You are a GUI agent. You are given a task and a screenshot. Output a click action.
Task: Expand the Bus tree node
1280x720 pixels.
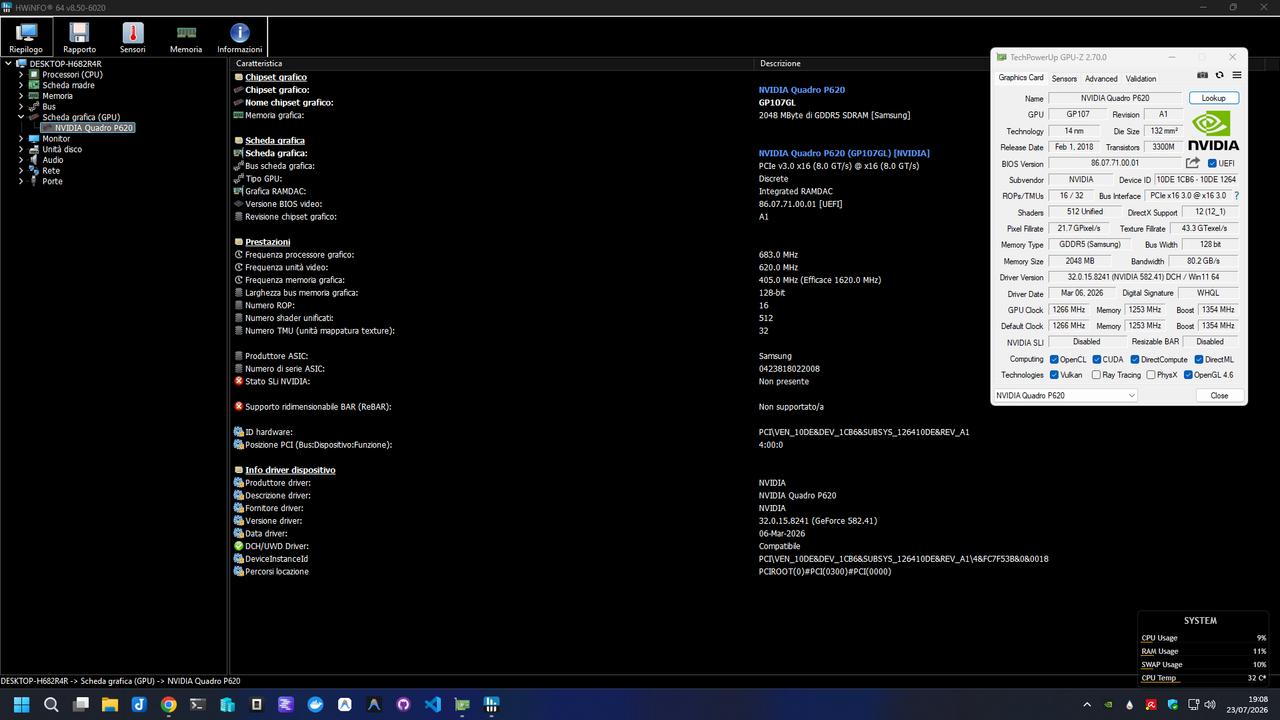[21, 107]
